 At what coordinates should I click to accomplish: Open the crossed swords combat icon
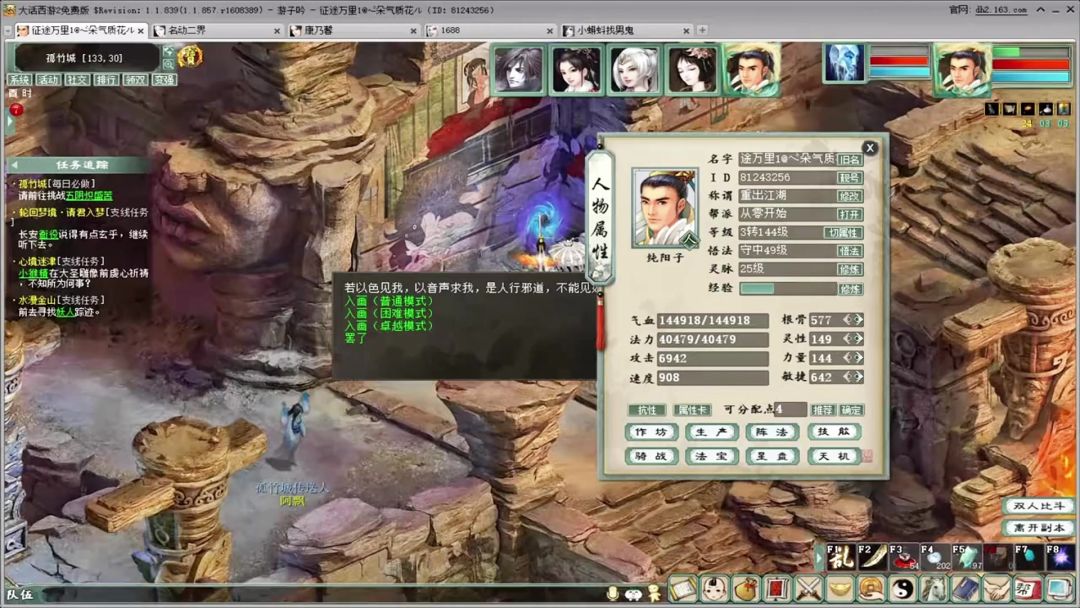coord(809,589)
